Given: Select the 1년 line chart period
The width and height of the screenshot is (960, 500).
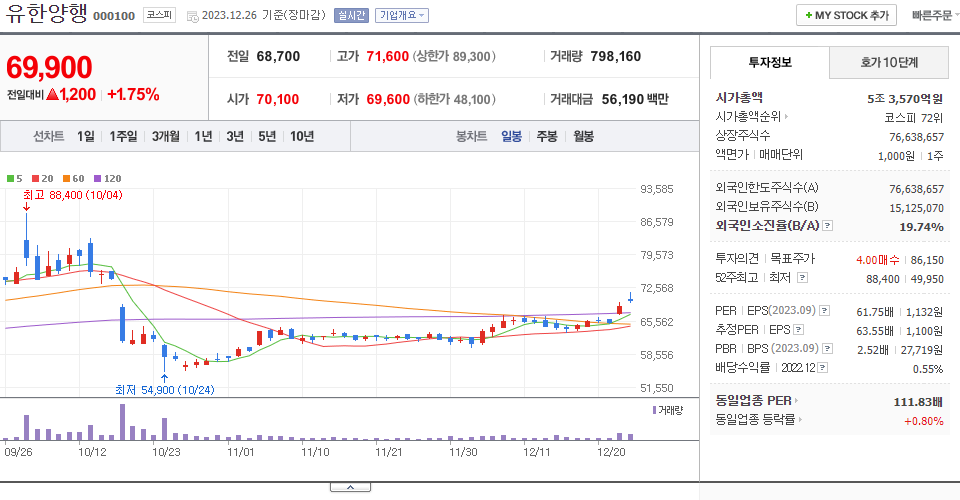Looking at the screenshot, I should [x=203, y=136].
